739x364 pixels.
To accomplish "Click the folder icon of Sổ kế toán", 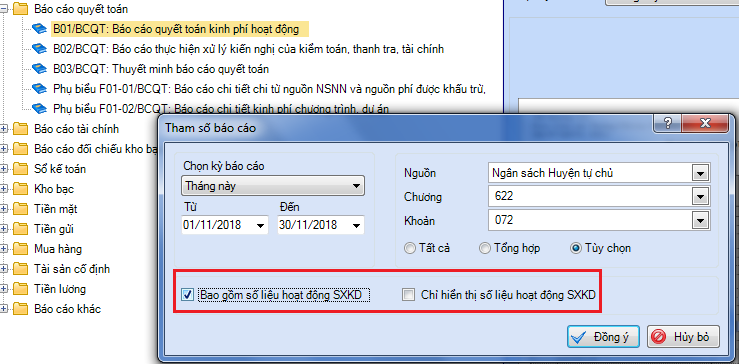I will click(21, 169).
